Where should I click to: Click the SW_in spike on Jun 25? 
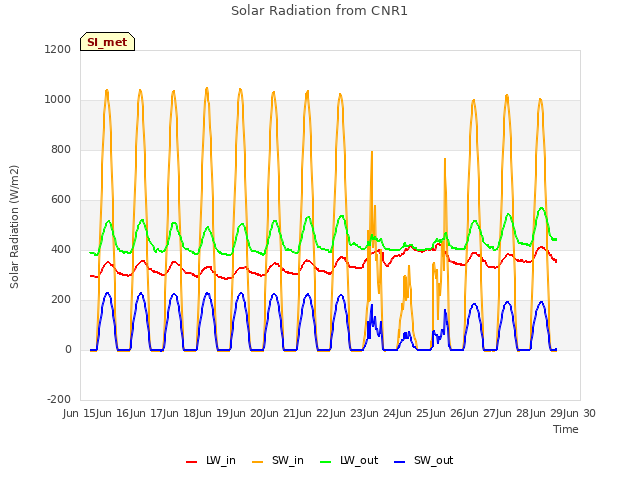pos(445,160)
